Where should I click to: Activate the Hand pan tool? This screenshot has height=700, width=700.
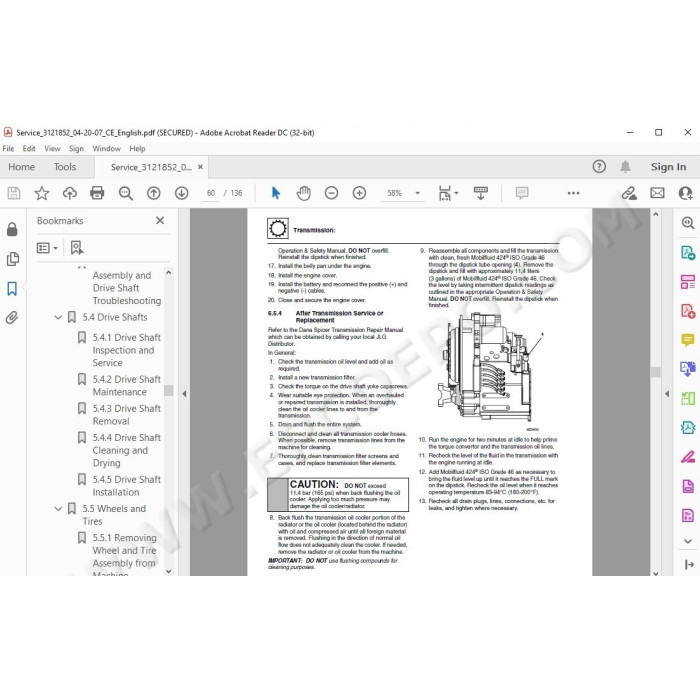pyautogui.click(x=304, y=193)
